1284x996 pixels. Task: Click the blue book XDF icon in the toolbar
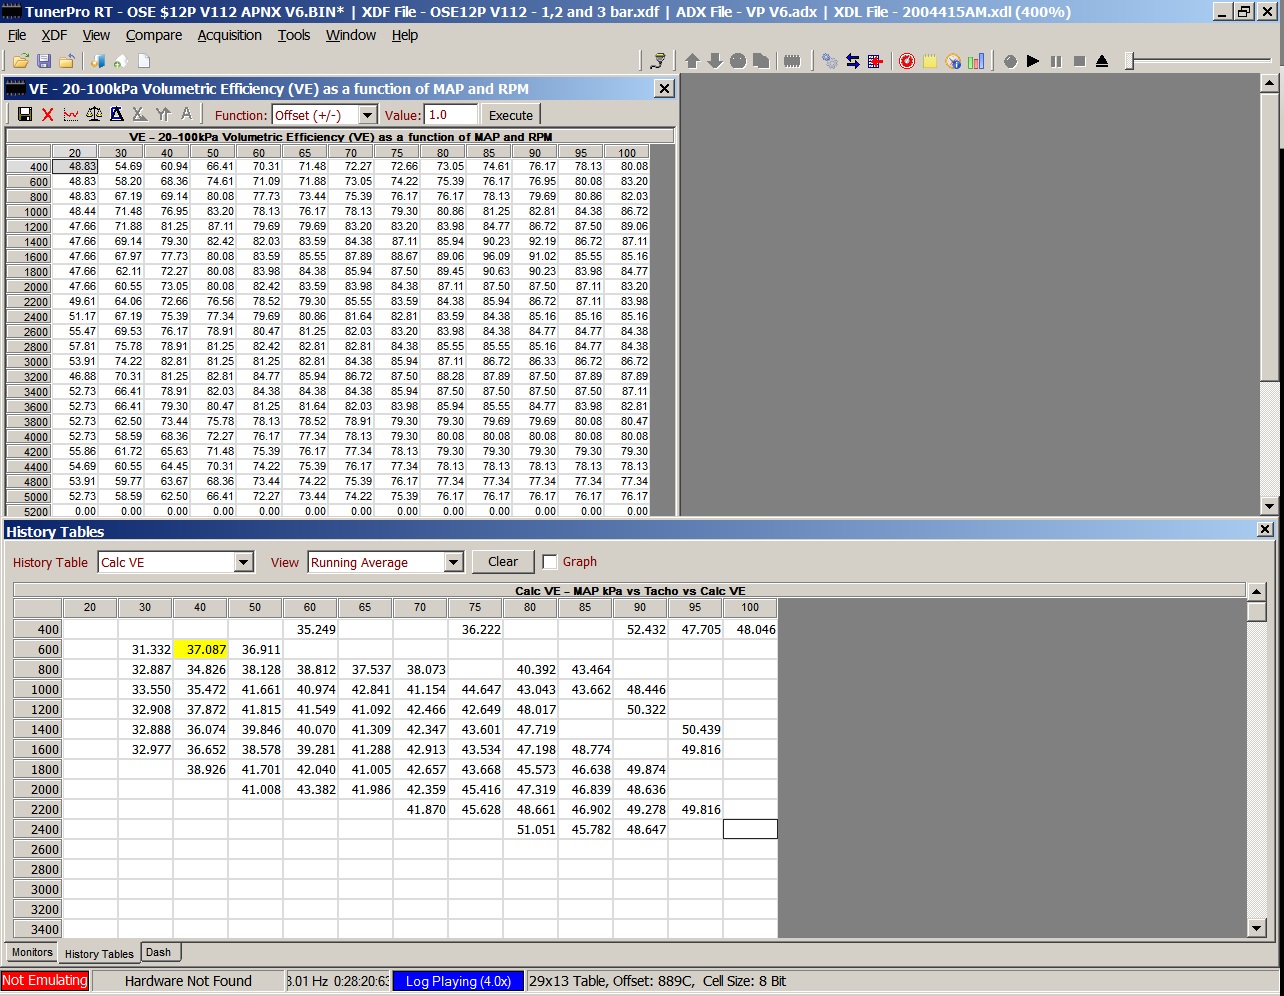(98, 62)
